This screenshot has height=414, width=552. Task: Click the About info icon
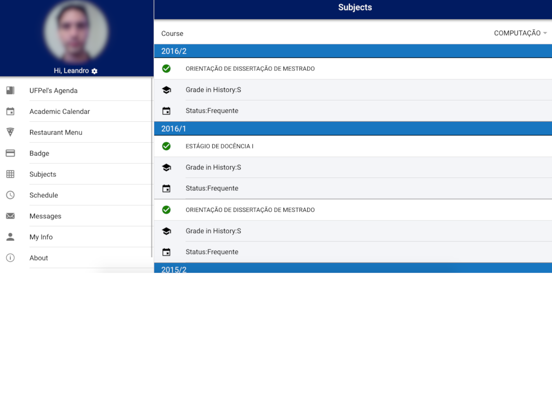tap(10, 258)
